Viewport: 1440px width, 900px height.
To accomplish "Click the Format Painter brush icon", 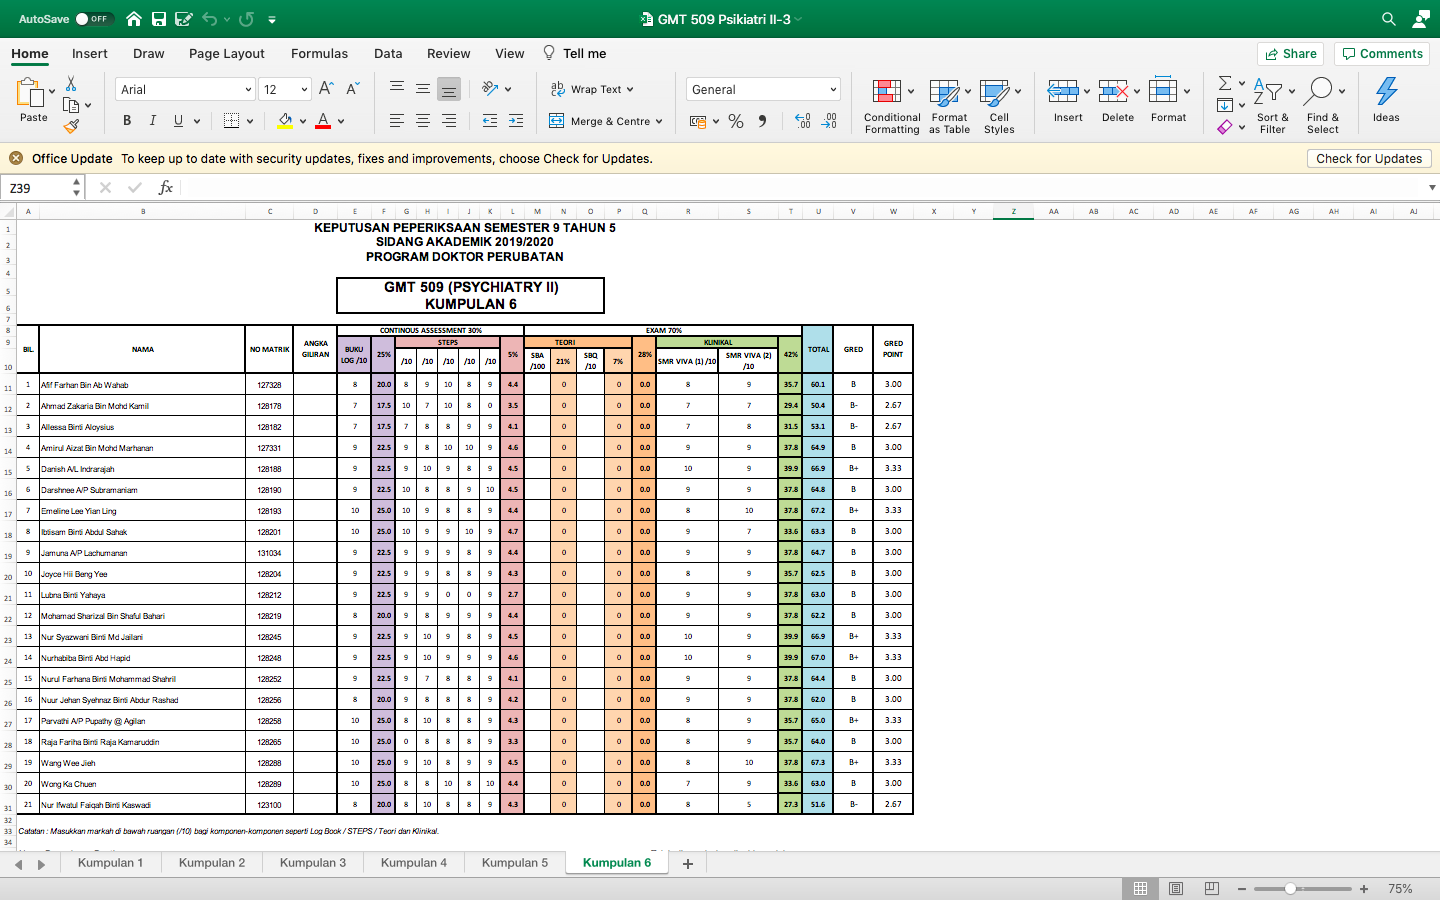I will click(x=71, y=126).
